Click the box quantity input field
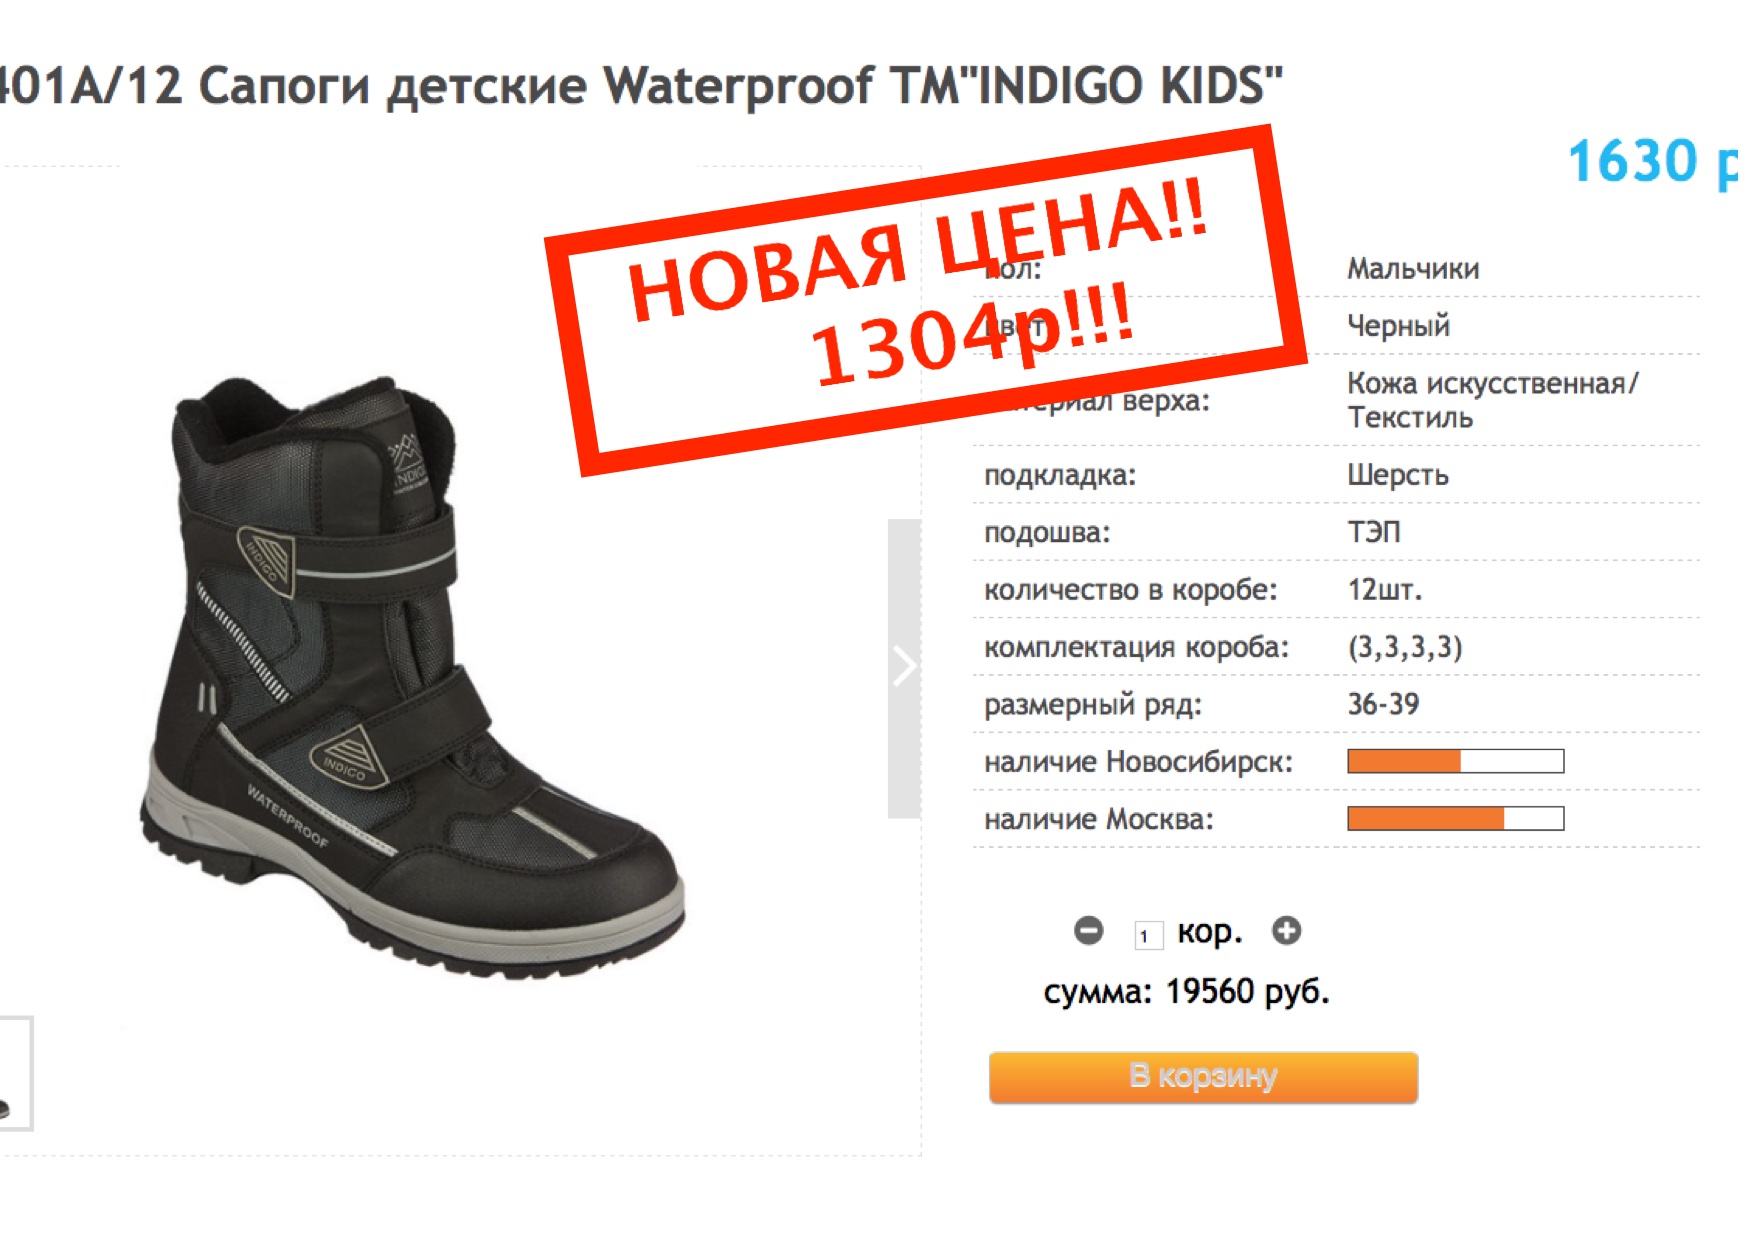Screen dimensions: 1749x1241 coord(1148,935)
